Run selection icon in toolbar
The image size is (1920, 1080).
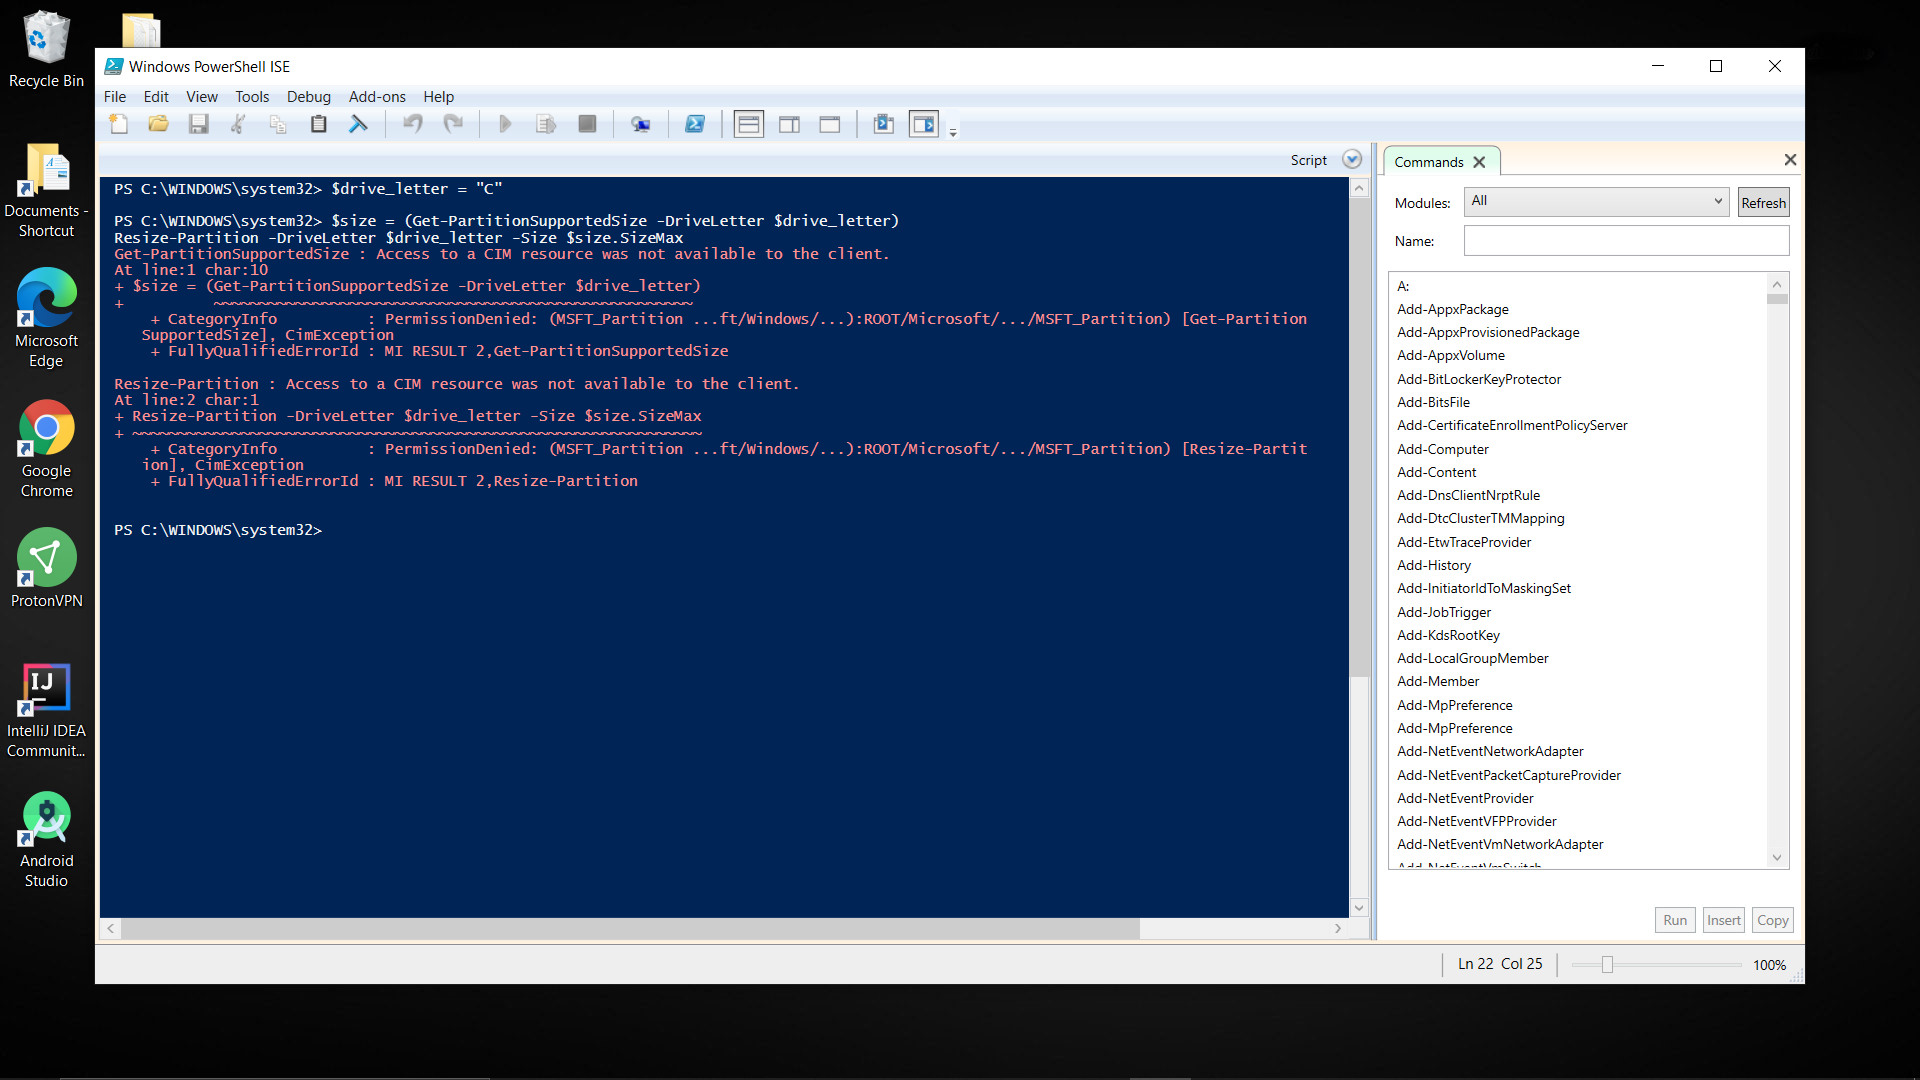(546, 124)
